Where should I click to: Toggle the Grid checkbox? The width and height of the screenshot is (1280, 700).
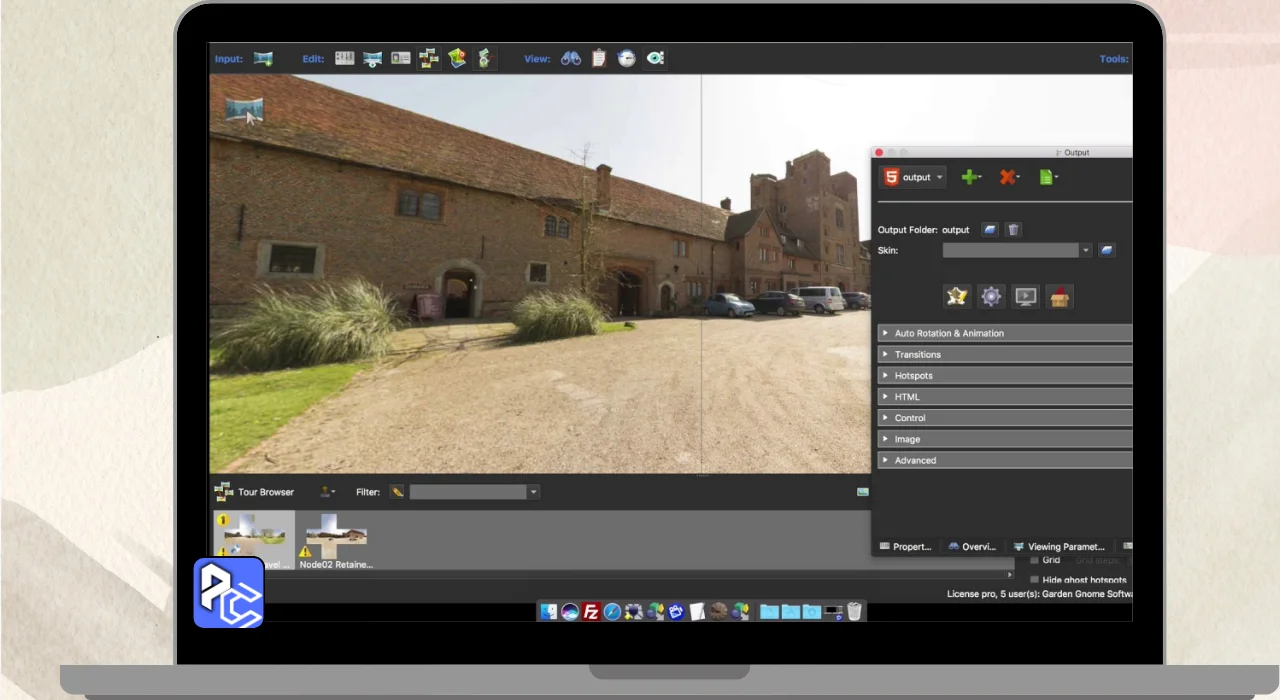click(1034, 561)
